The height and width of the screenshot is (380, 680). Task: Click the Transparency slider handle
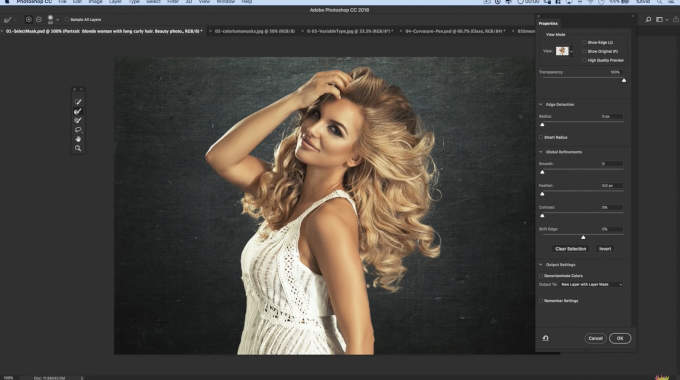pyautogui.click(x=624, y=80)
